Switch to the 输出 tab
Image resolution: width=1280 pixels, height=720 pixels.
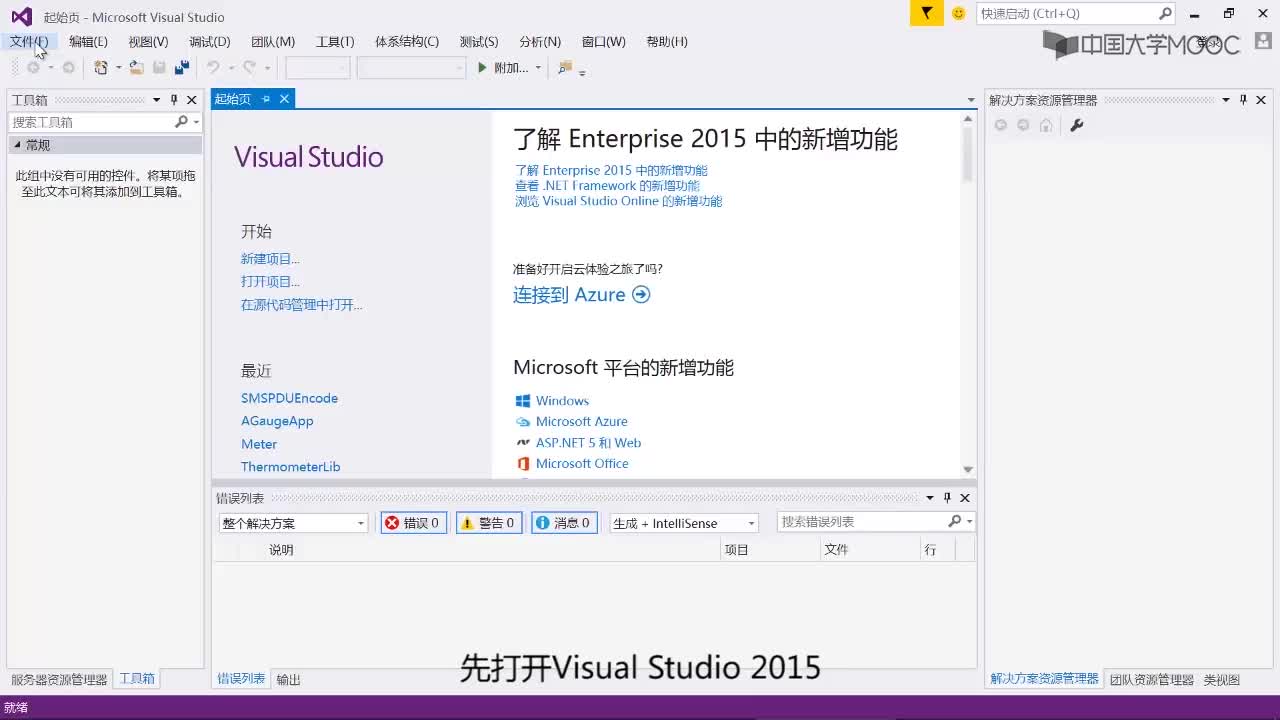tap(288, 679)
